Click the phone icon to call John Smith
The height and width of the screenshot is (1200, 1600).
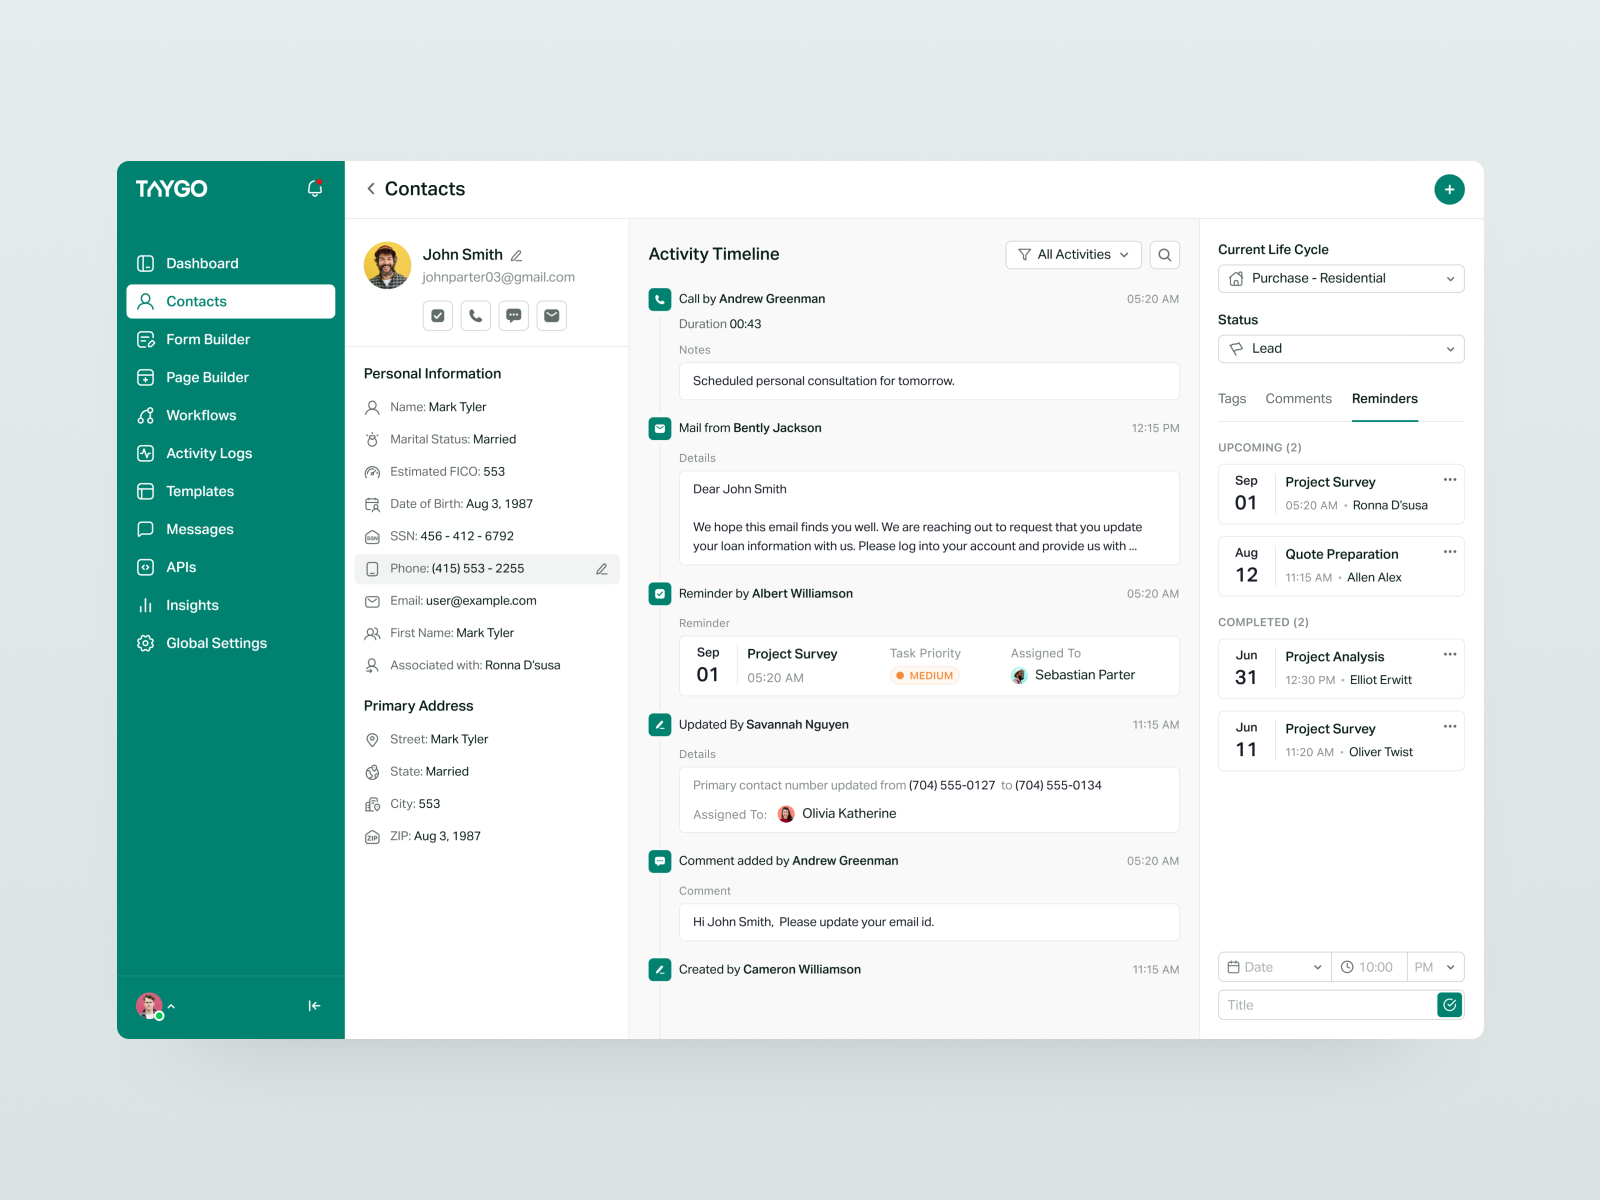(x=475, y=315)
